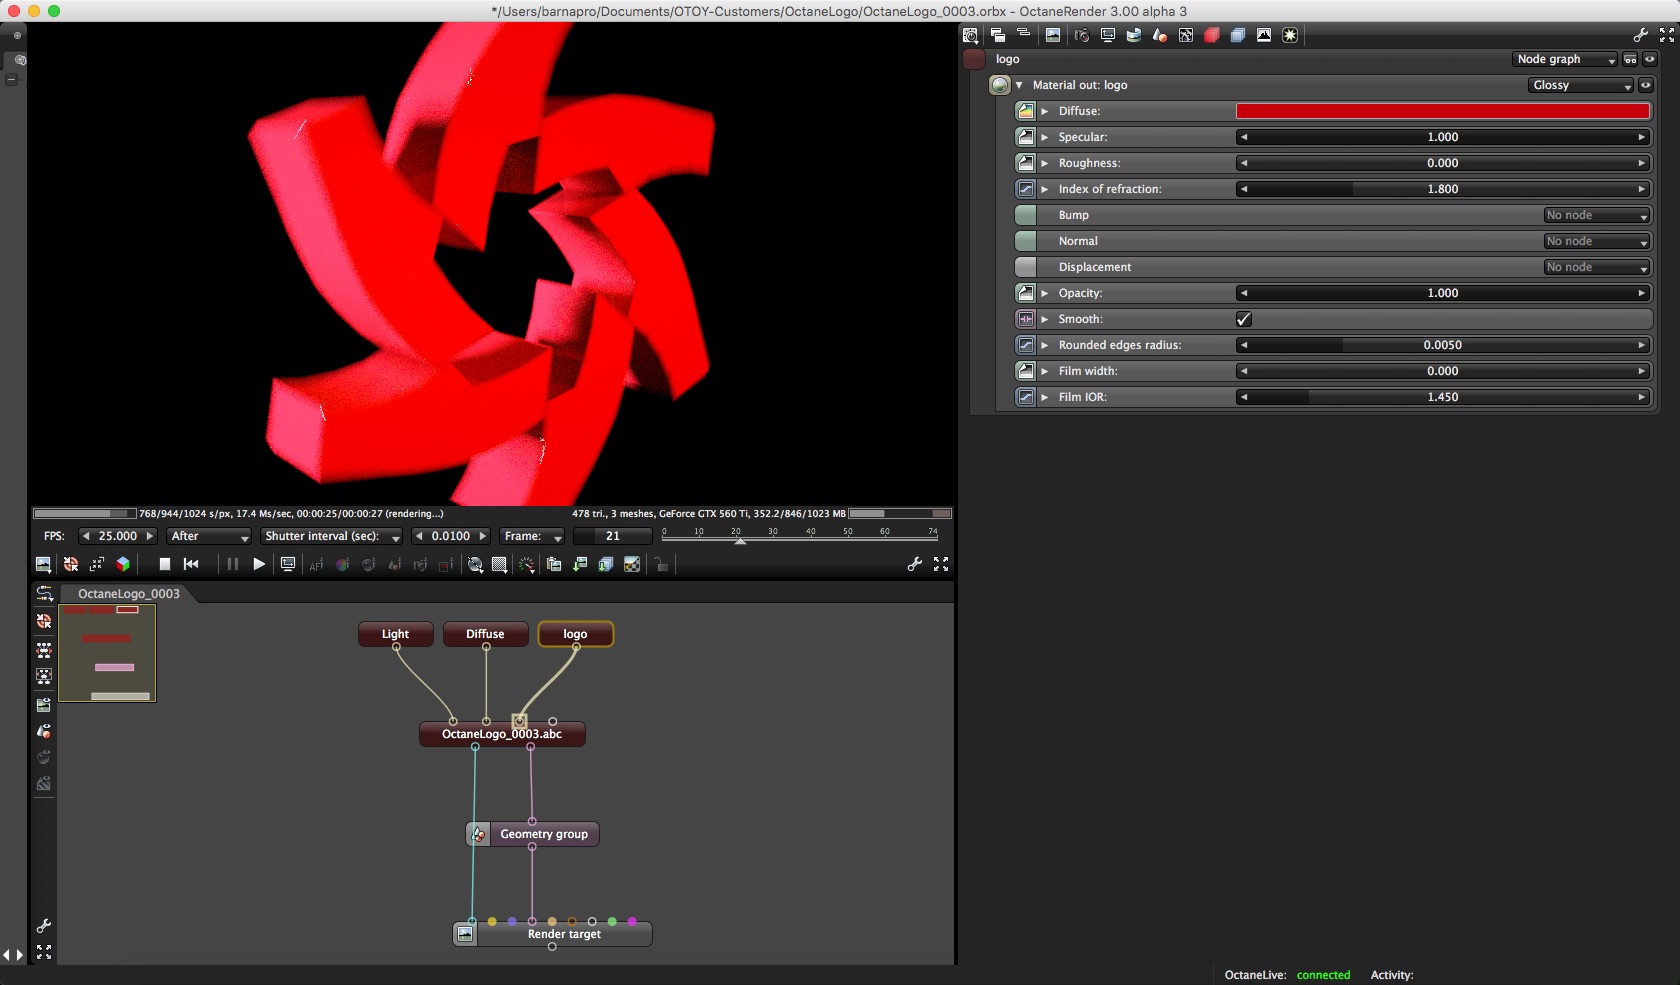Click the red cube icon in inspector toolbar
This screenshot has width=1680, height=985.
pos(1212,35)
